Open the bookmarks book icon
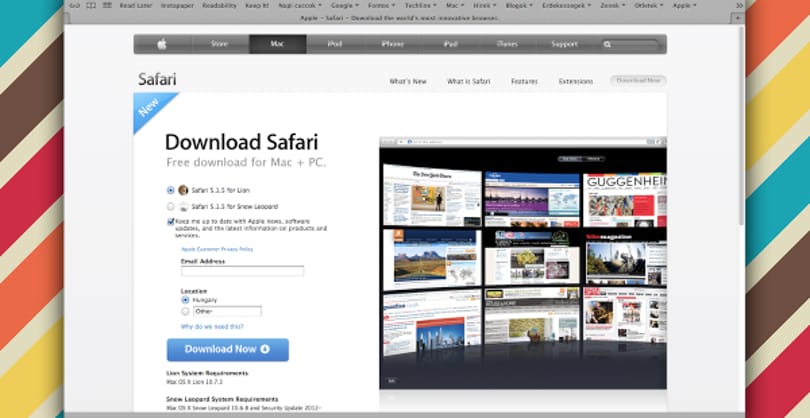 click(91, 6)
